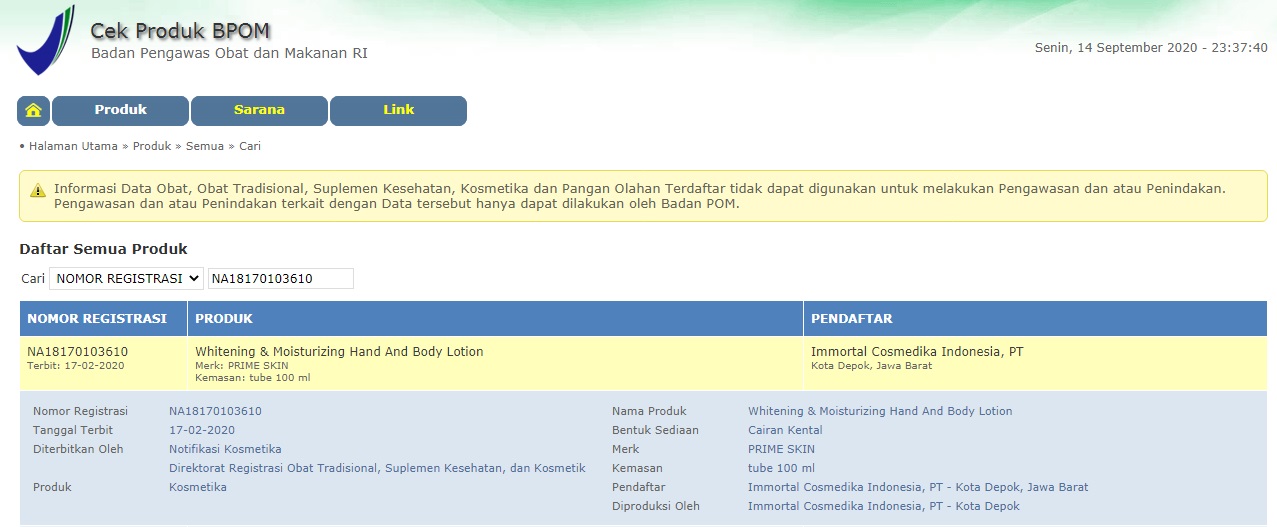Open the Sarana menu tab
The height and width of the screenshot is (527, 1277).
(259, 110)
